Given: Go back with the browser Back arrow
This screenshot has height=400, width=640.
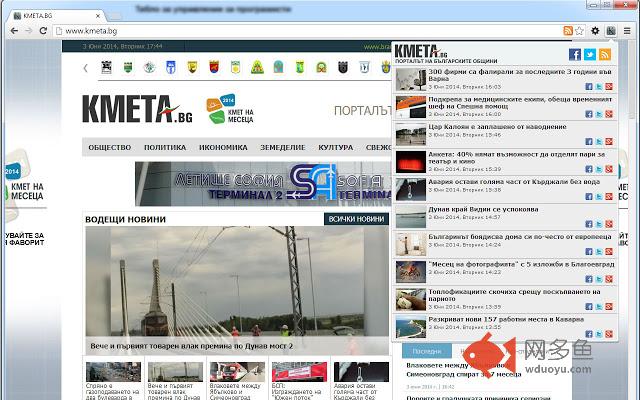Looking at the screenshot, I should click(x=14, y=31).
